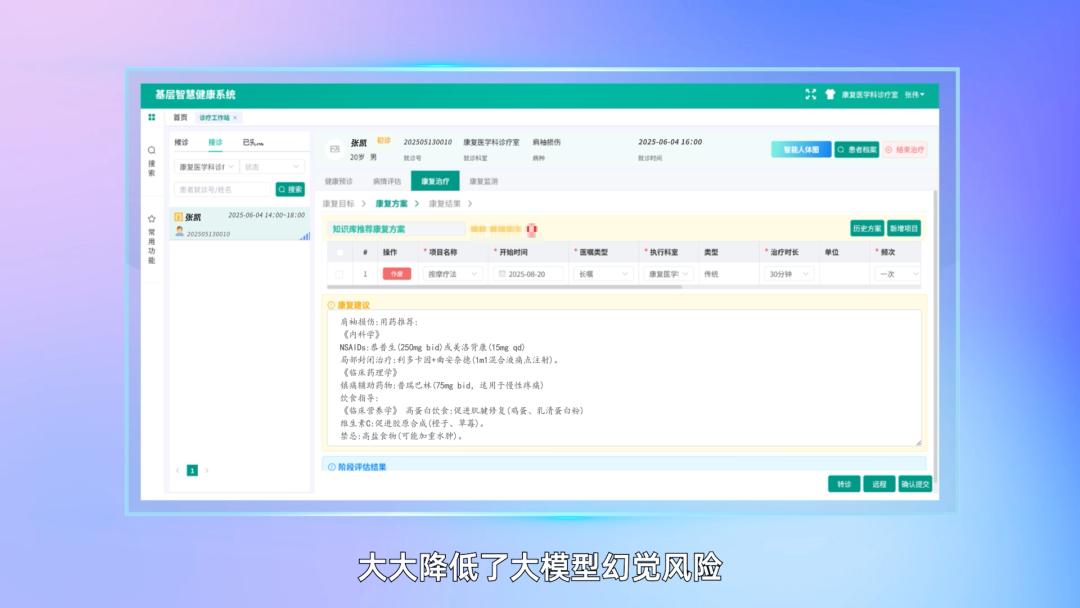Open 患者档案 button
The image size is (1080, 608).
[x=857, y=149]
